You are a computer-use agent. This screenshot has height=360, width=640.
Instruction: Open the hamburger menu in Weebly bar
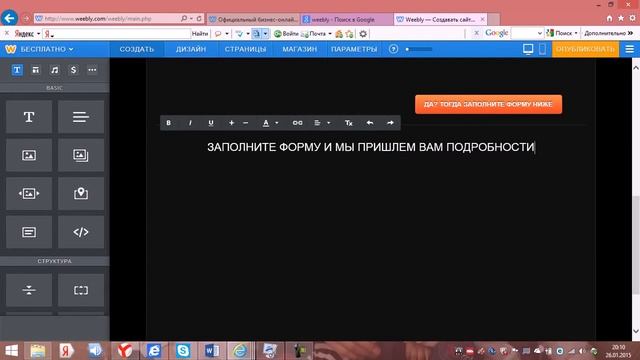pyautogui.click(x=630, y=49)
